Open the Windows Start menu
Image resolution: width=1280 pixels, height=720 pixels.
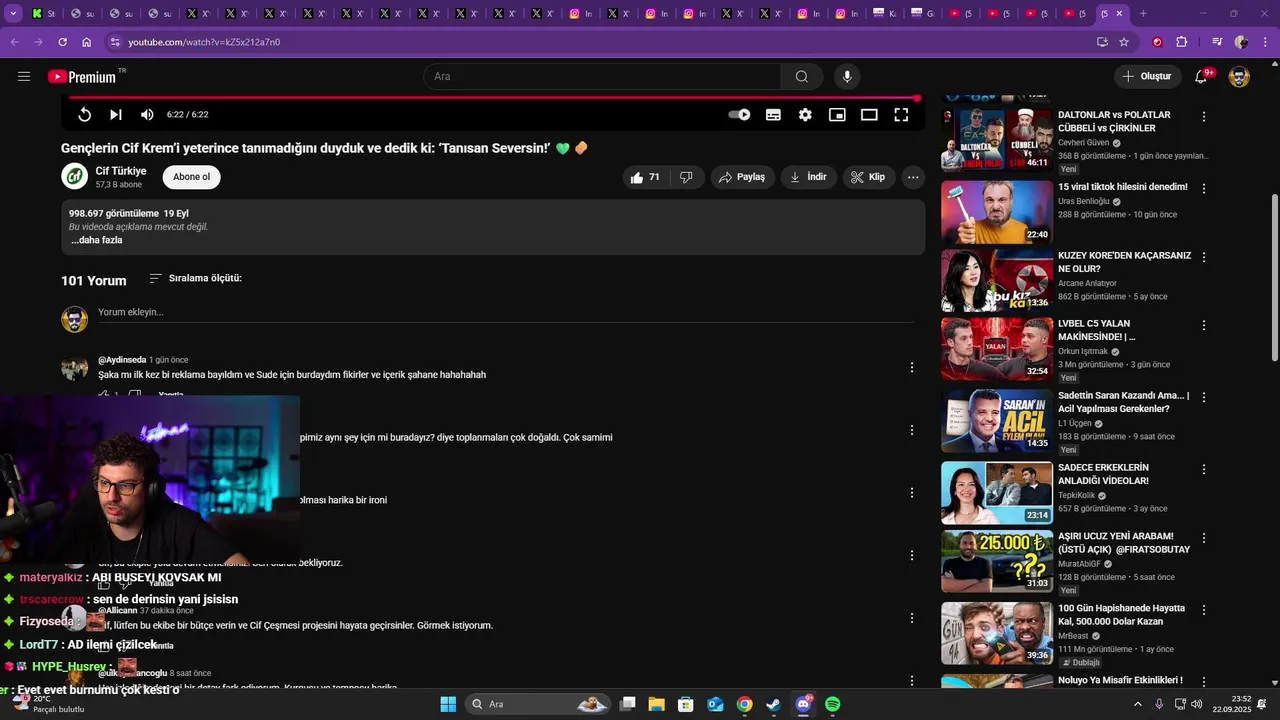[448, 704]
